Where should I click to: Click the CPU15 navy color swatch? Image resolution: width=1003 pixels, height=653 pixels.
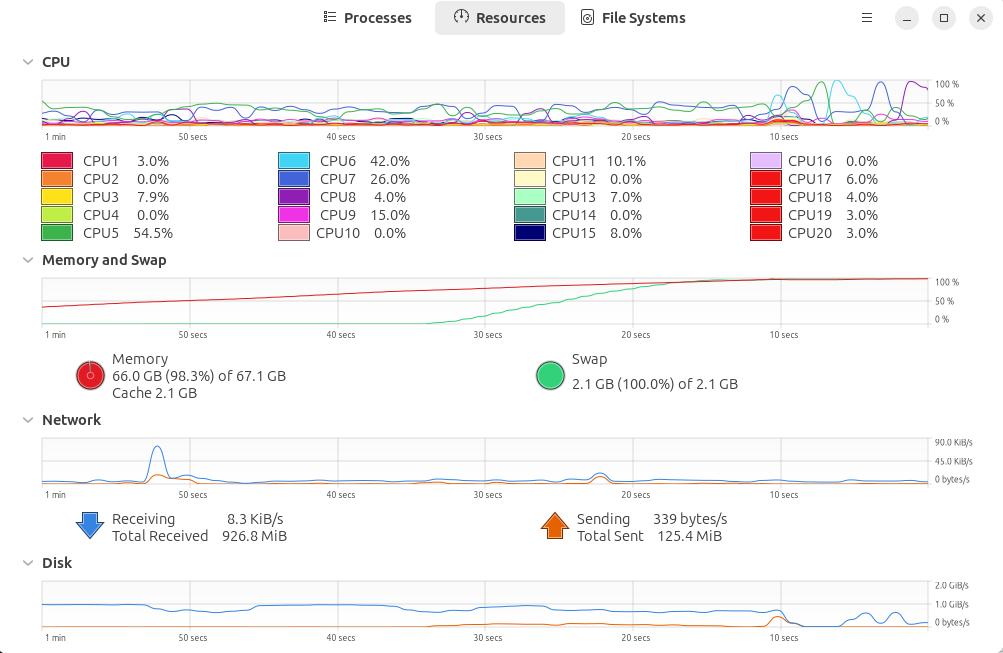(529, 233)
